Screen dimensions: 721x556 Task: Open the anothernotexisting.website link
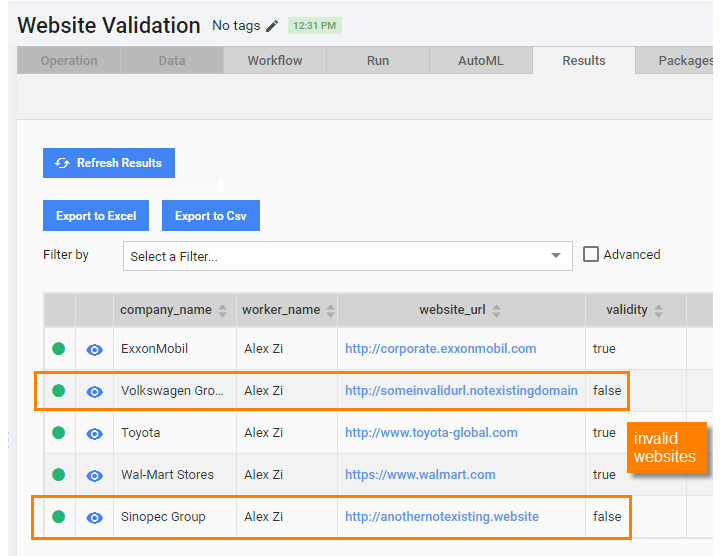(442, 517)
